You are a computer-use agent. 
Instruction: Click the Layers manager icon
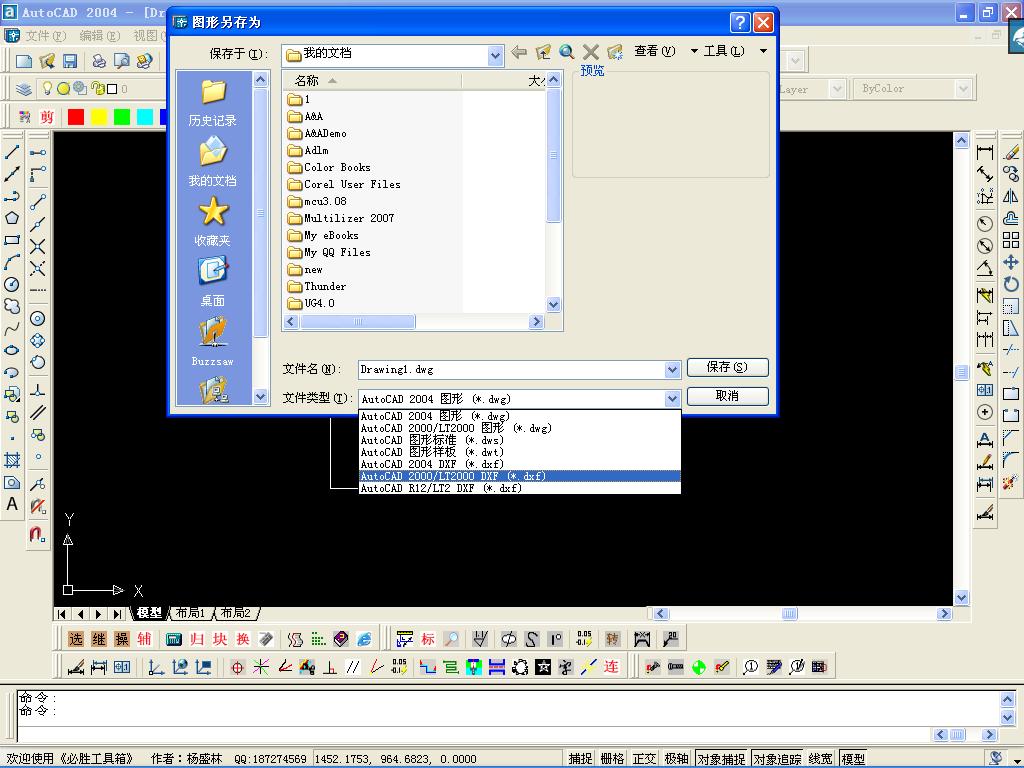click(x=24, y=88)
